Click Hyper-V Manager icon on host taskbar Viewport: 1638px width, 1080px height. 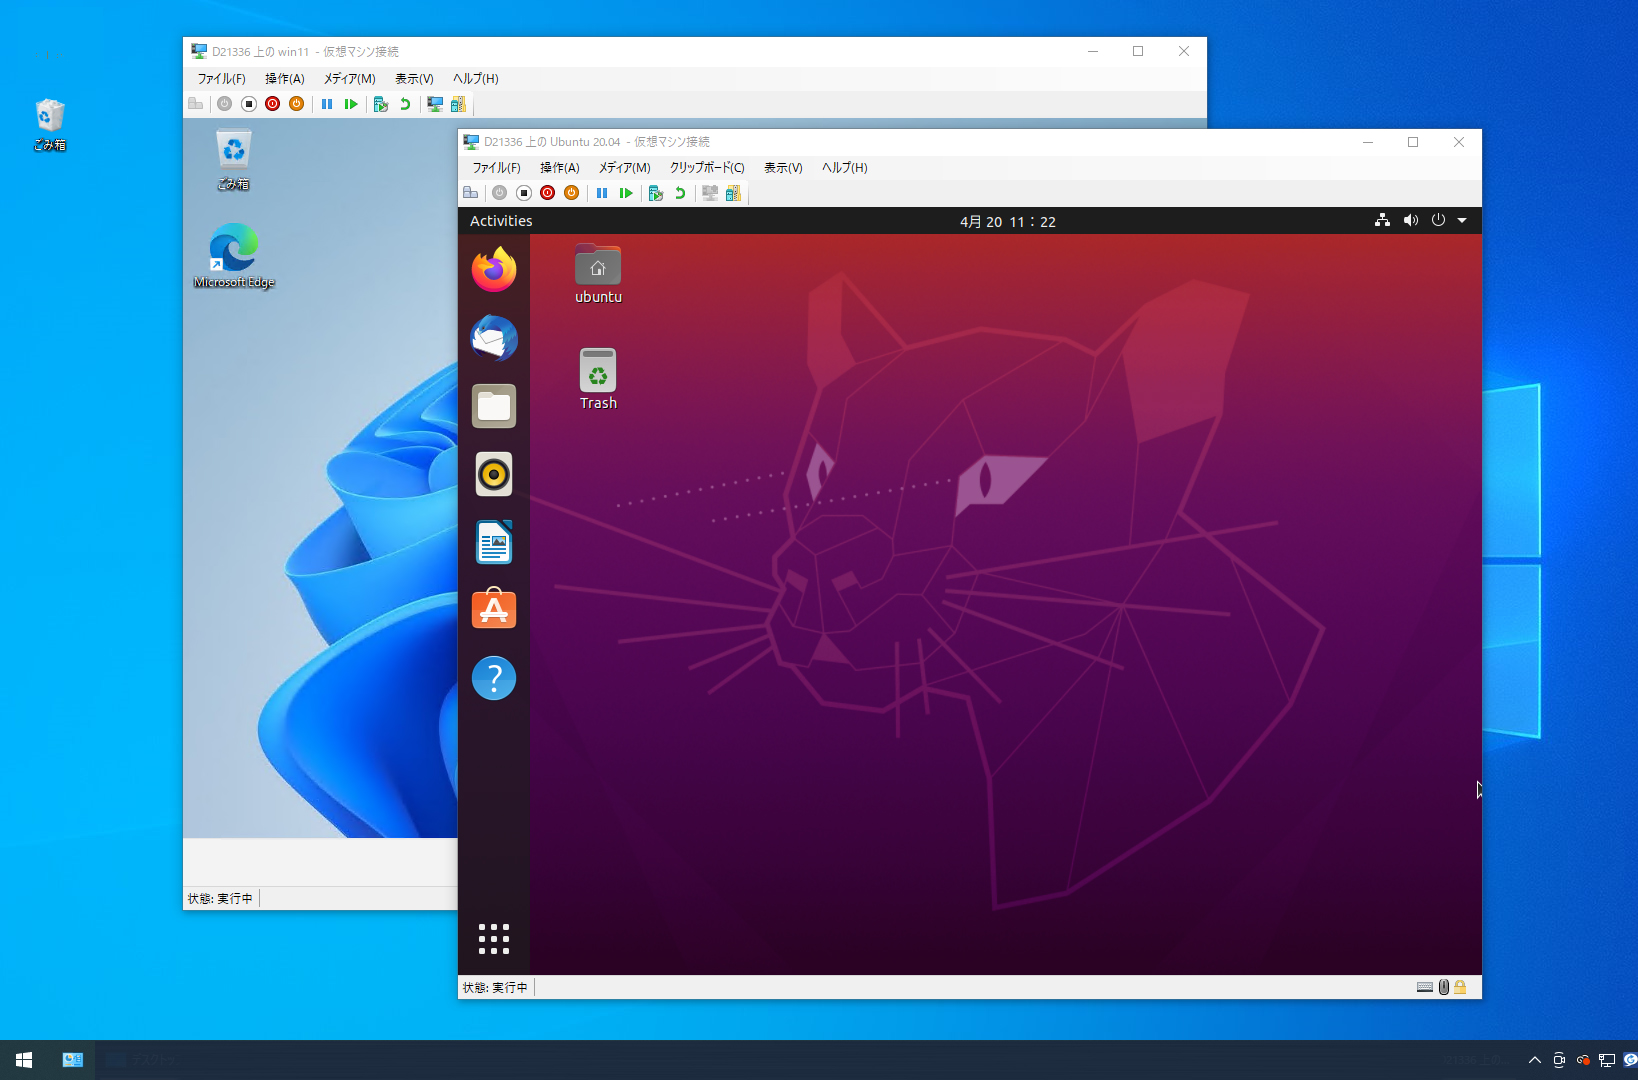[72, 1060]
